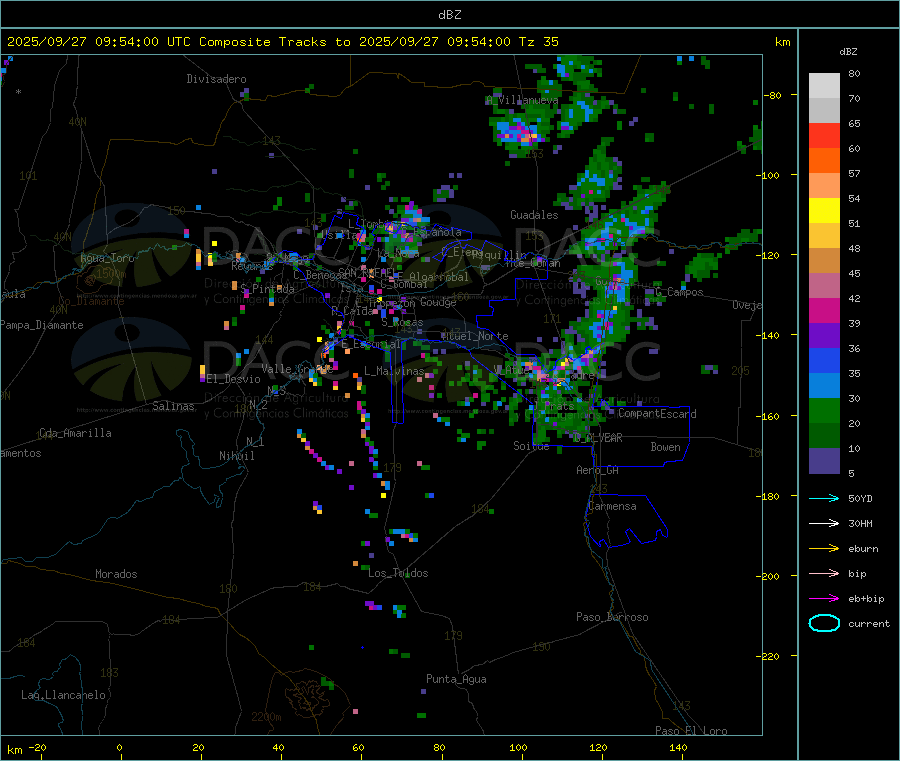Click the -80 km right axis label
Viewport: 900px width, 761px height.
coord(773,95)
